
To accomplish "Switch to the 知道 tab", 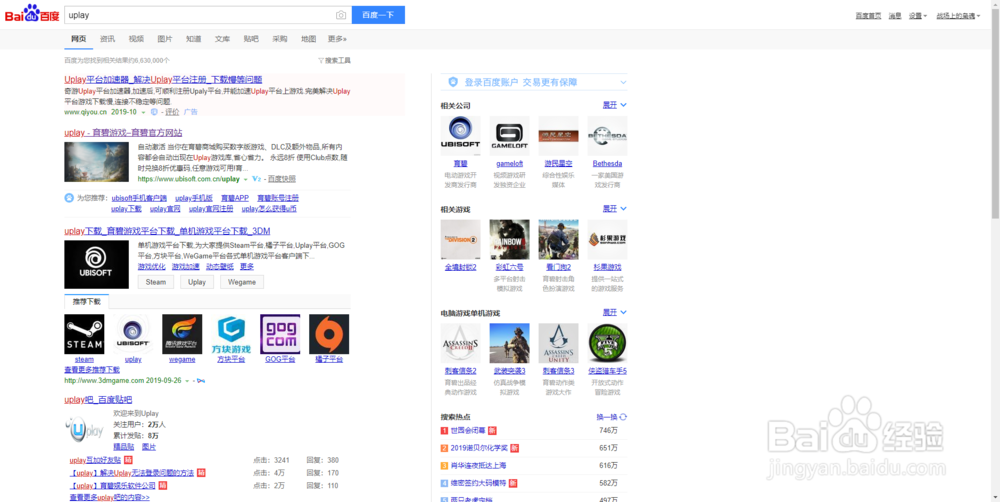I will 193,39.
